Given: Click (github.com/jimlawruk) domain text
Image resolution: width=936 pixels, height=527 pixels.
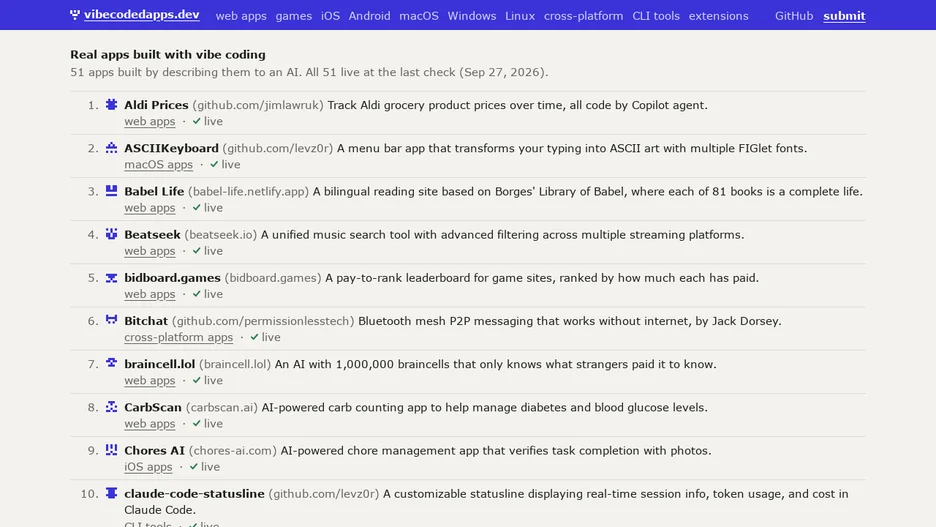Looking at the screenshot, I should [258, 105].
